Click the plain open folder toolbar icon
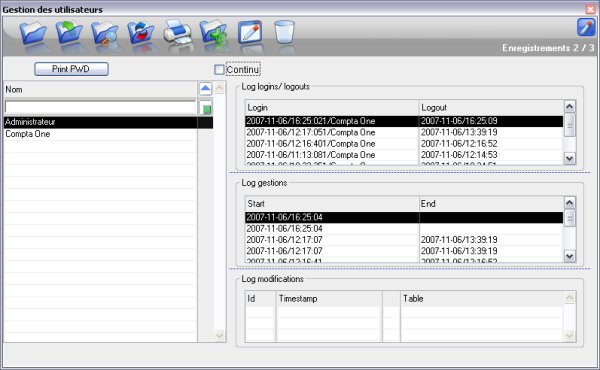 (33, 33)
